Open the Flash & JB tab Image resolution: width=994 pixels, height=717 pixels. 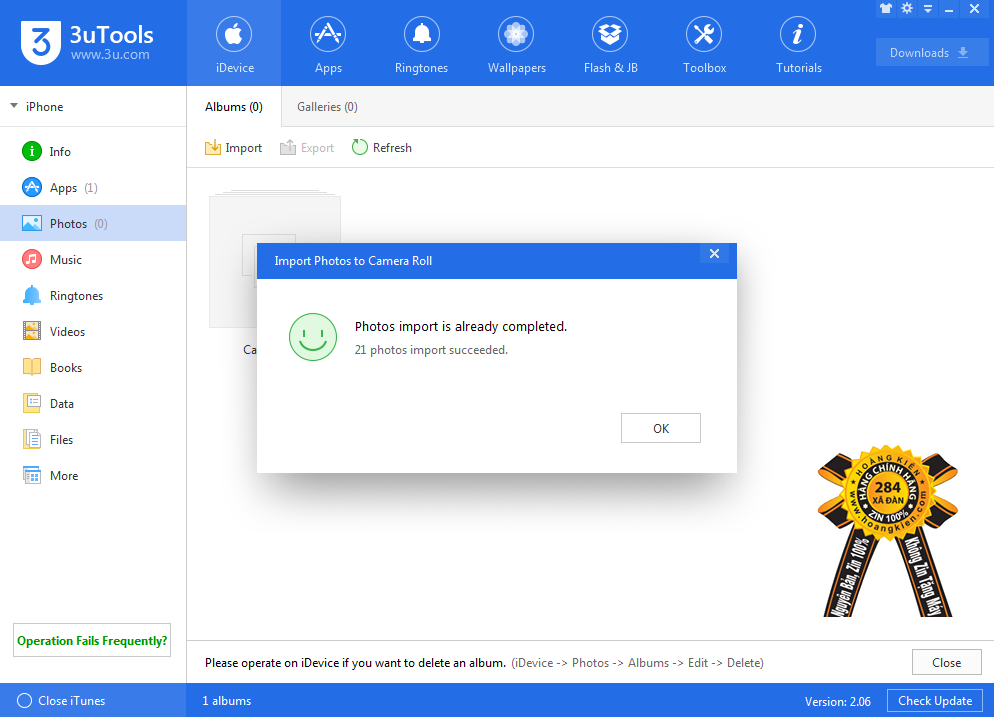click(x=610, y=44)
